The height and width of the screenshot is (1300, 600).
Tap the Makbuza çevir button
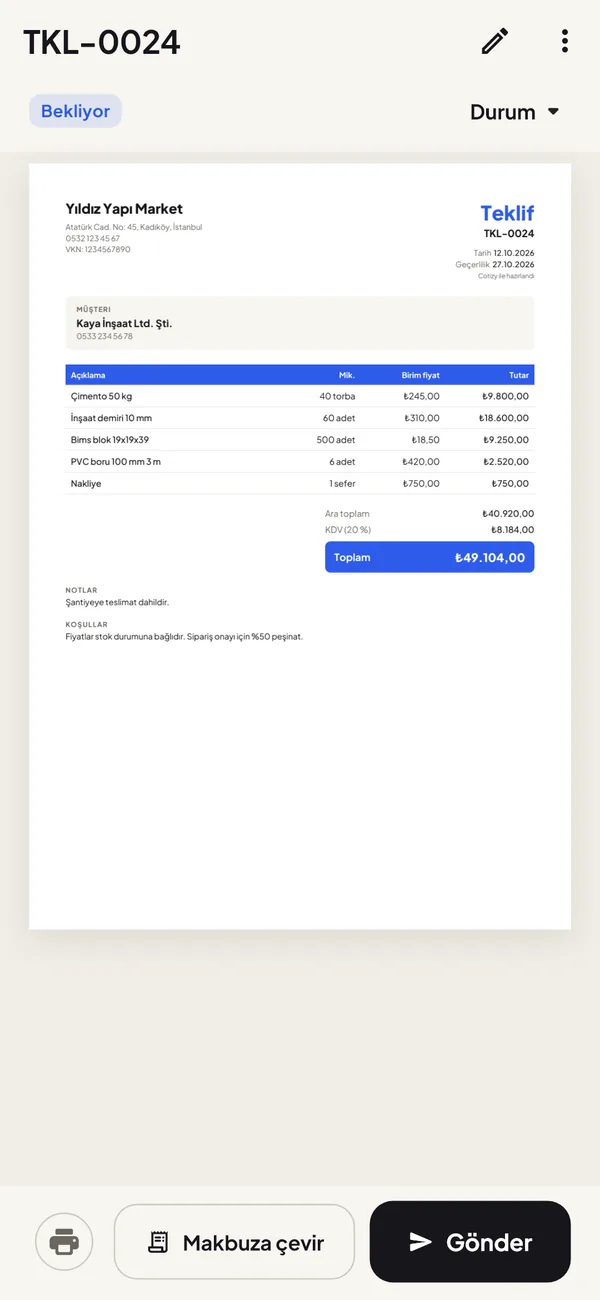click(235, 1242)
